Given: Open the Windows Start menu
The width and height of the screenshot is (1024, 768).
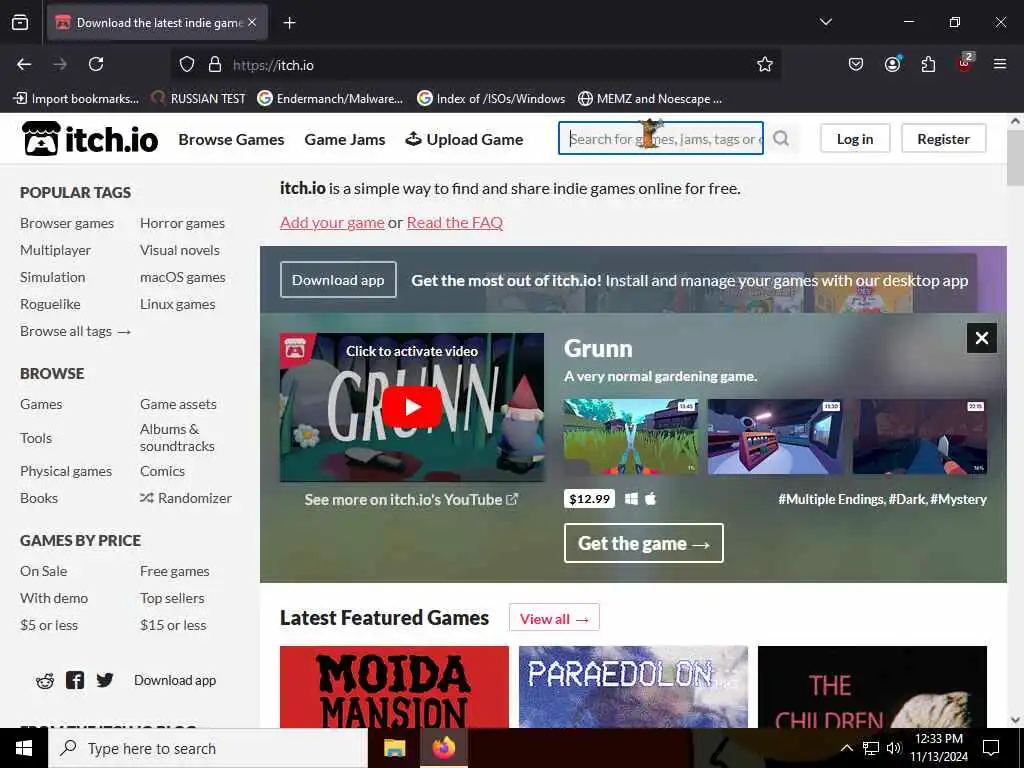Looking at the screenshot, I should pos(24,748).
